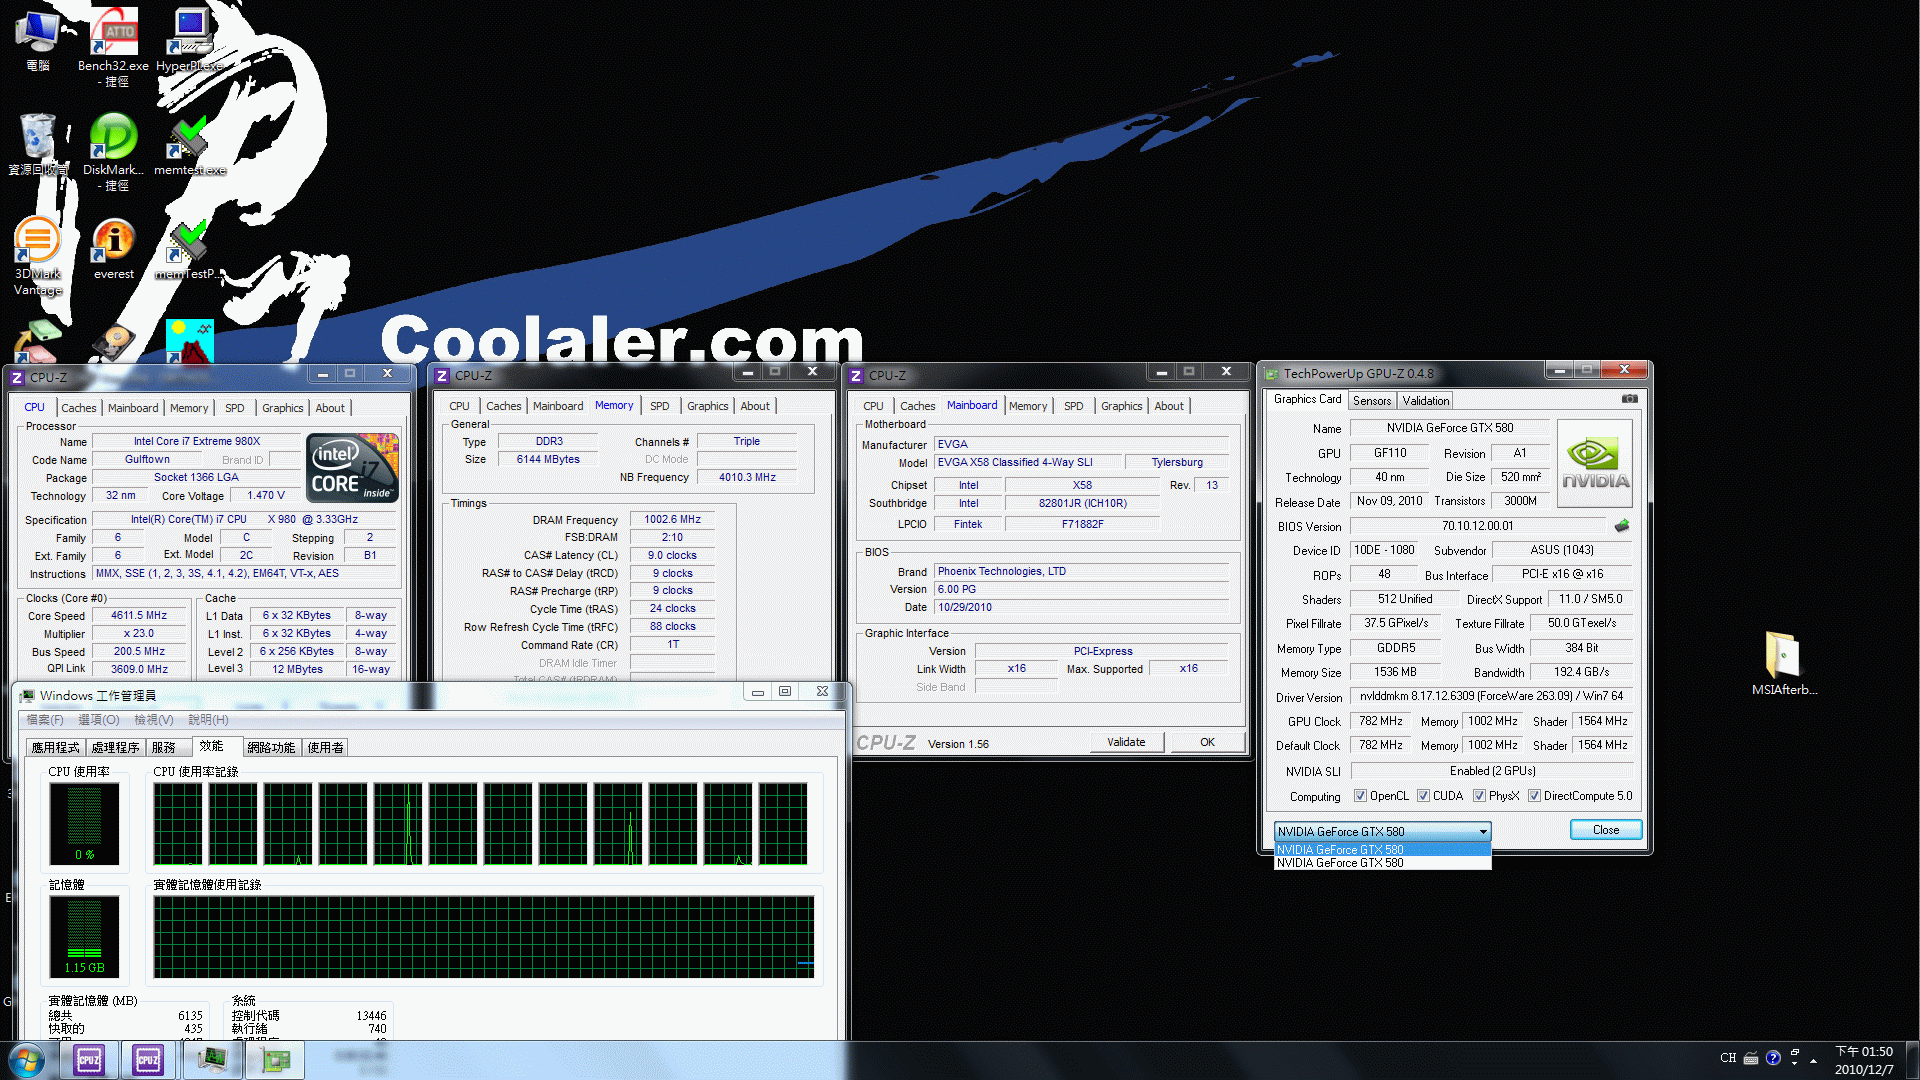Click the Intel Core i7 logo in CPU-Z
The width and height of the screenshot is (1920, 1080).
tap(352, 468)
